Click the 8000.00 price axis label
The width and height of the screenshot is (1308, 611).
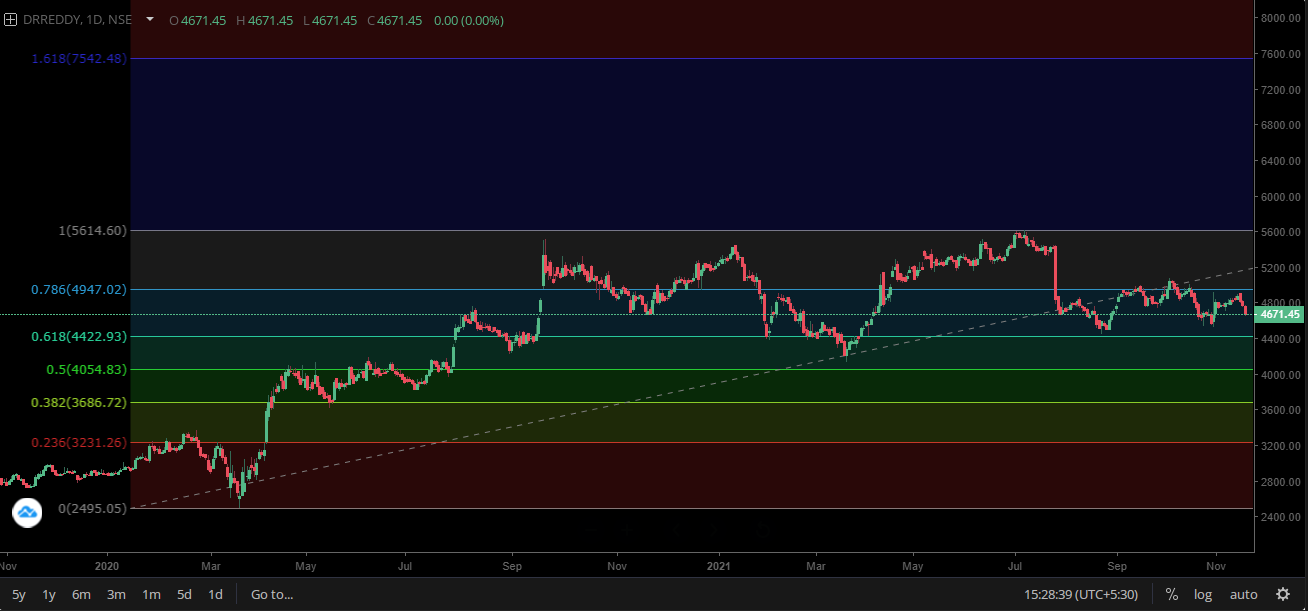(1280, 18)
